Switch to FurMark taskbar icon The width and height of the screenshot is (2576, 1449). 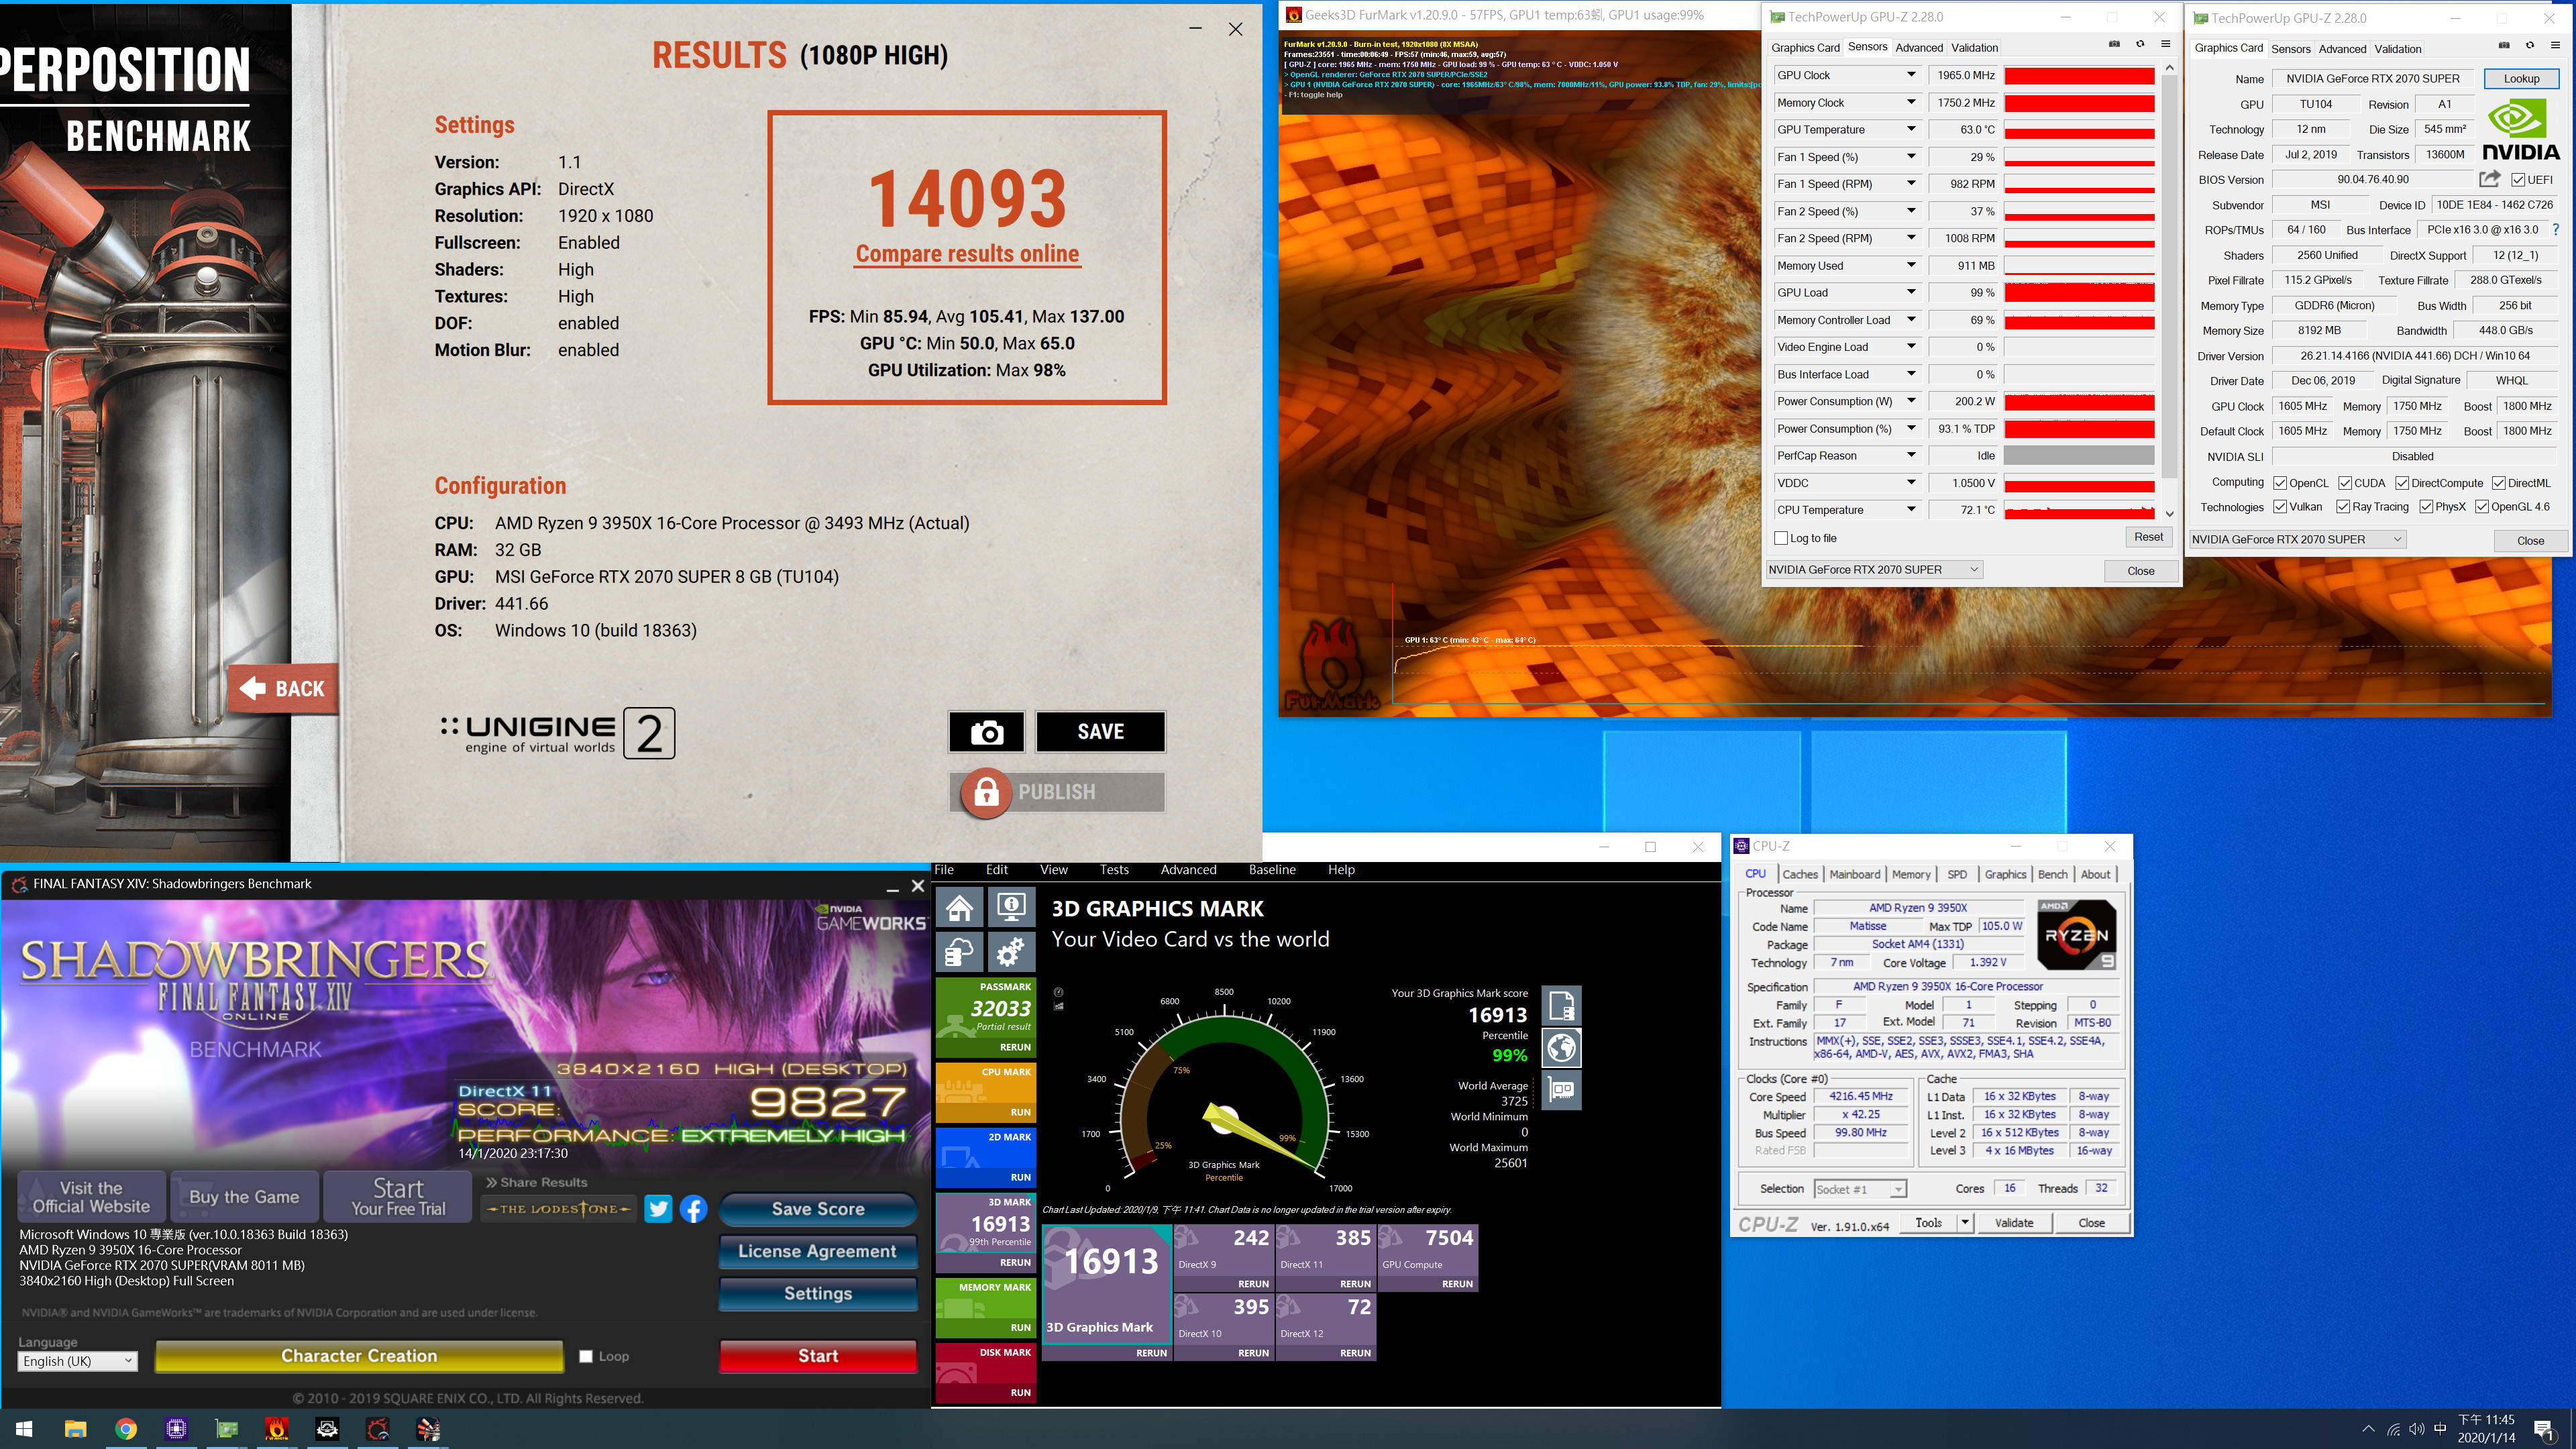click(277, 1429)
